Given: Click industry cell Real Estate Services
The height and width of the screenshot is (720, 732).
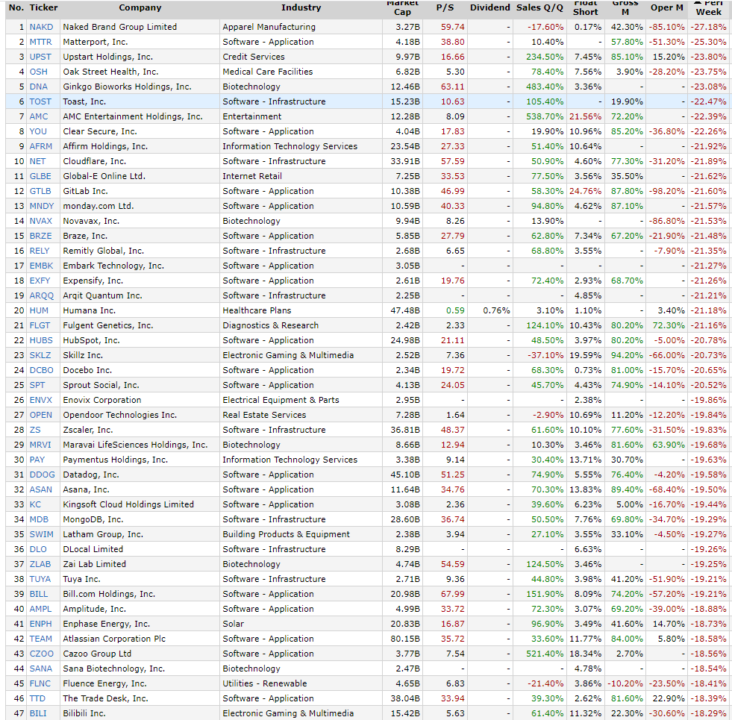Looking at the screenshot, I should pyautogui.click(x=264, y=416).
